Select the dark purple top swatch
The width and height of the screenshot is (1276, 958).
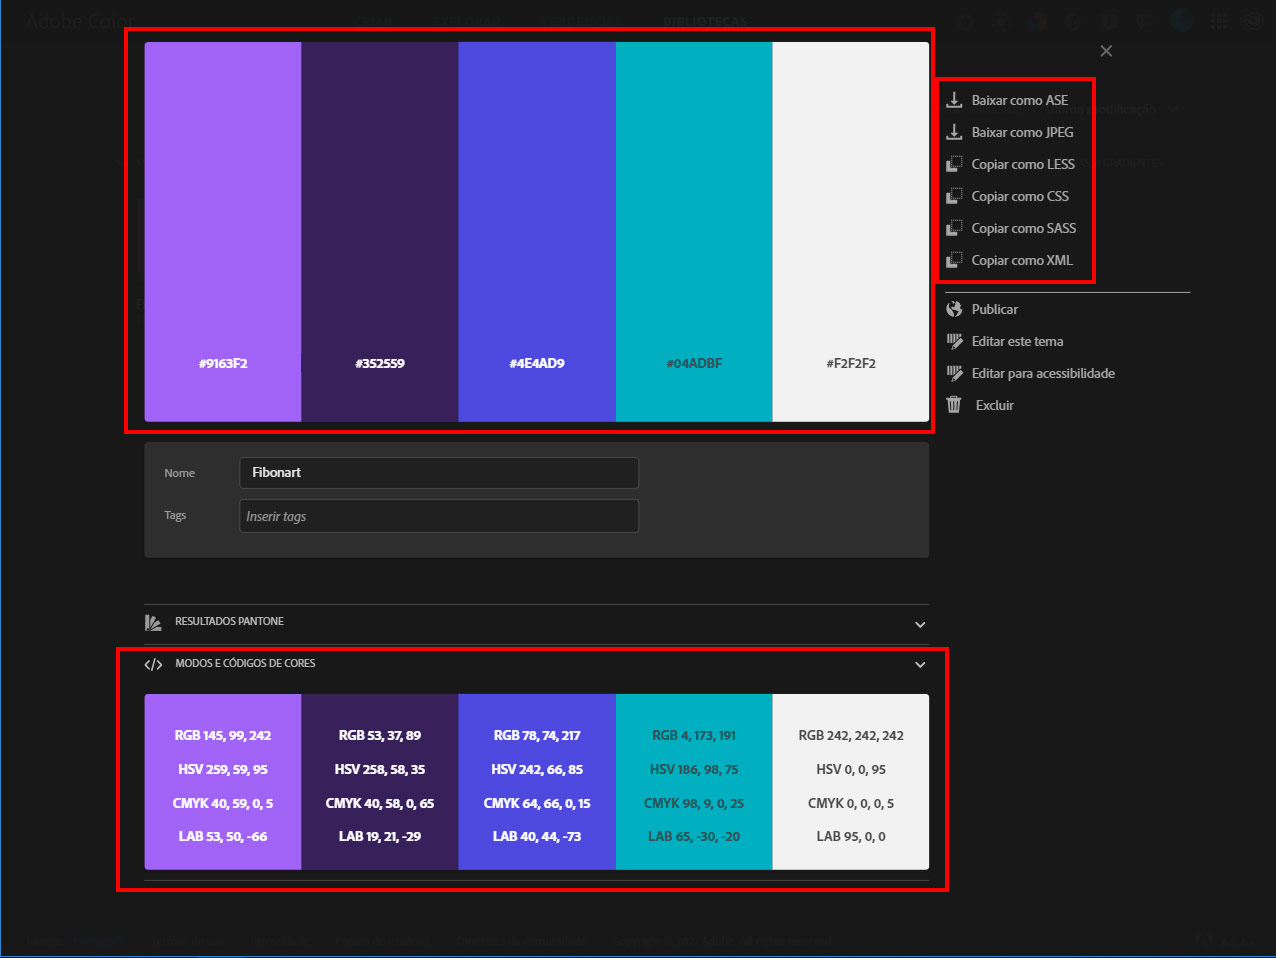(x=380, y=232)
